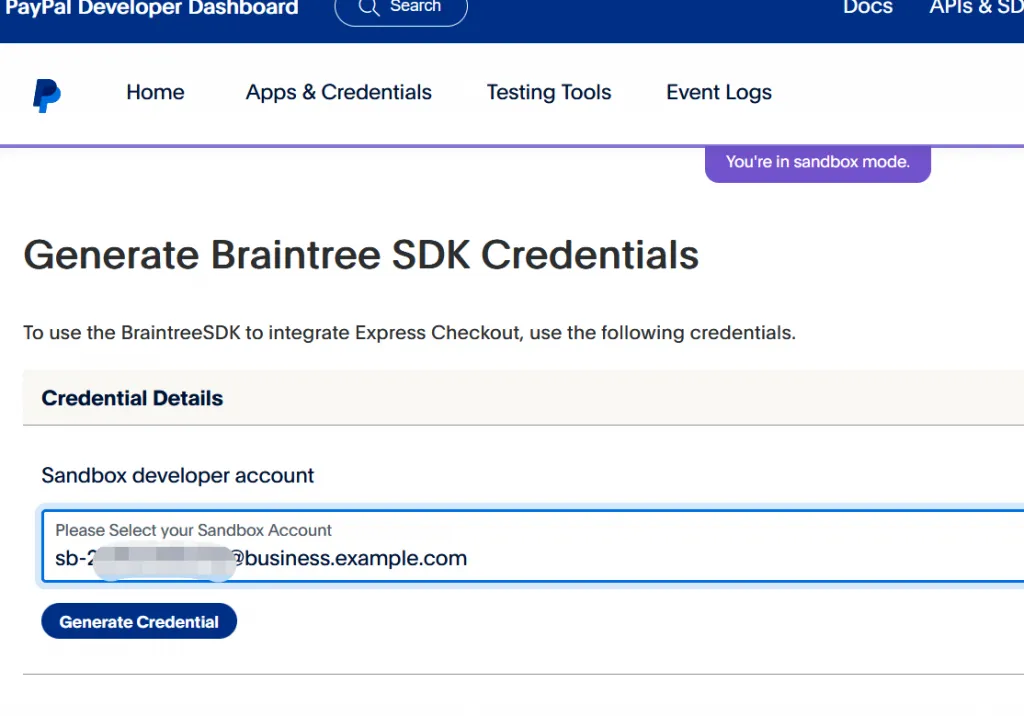Click the PayPal logo icon
Screen dimensions: 1024x716
coord(46,95)
